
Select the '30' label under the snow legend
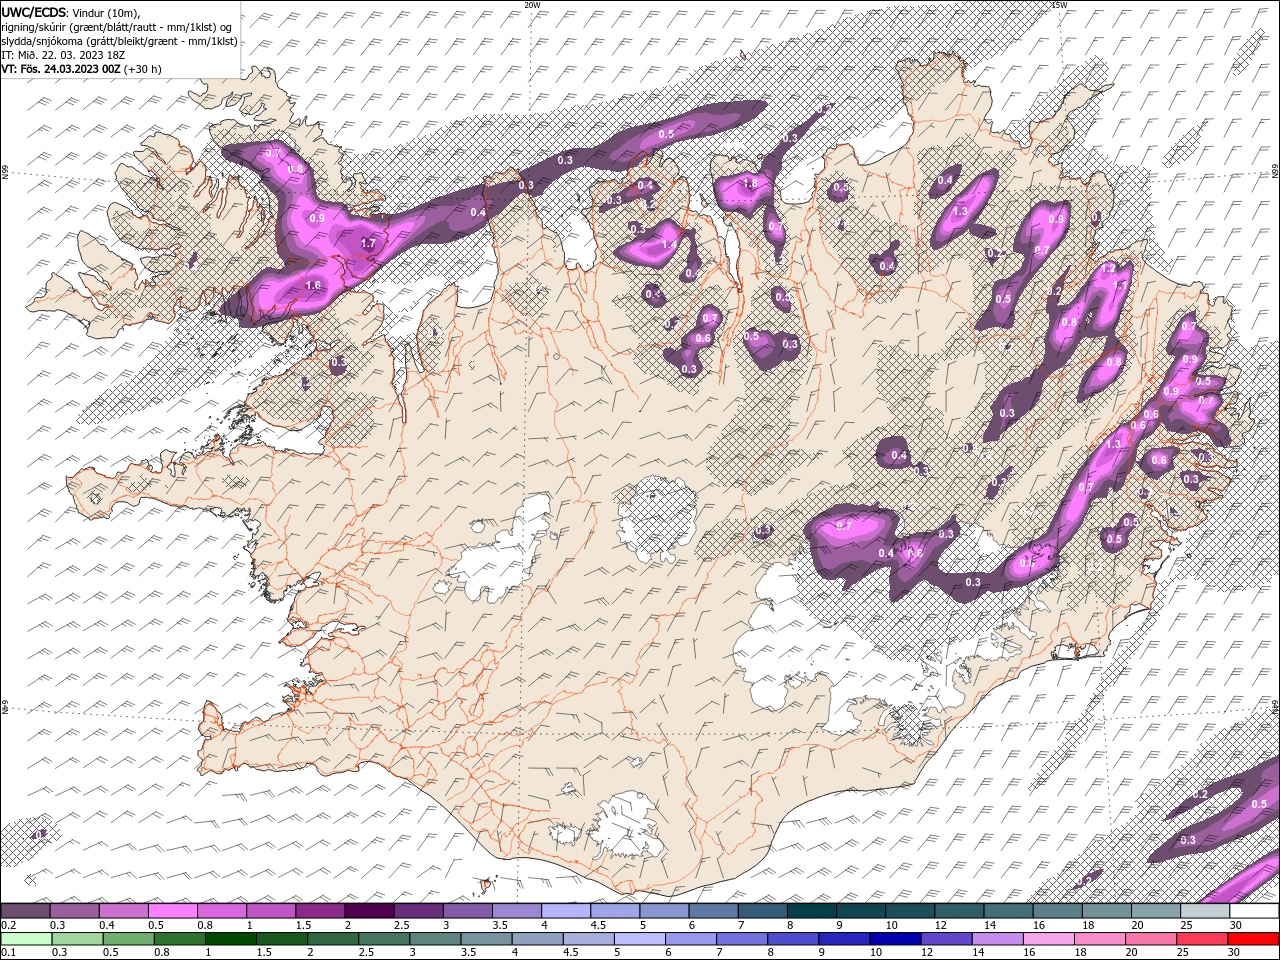(1236, 925)
